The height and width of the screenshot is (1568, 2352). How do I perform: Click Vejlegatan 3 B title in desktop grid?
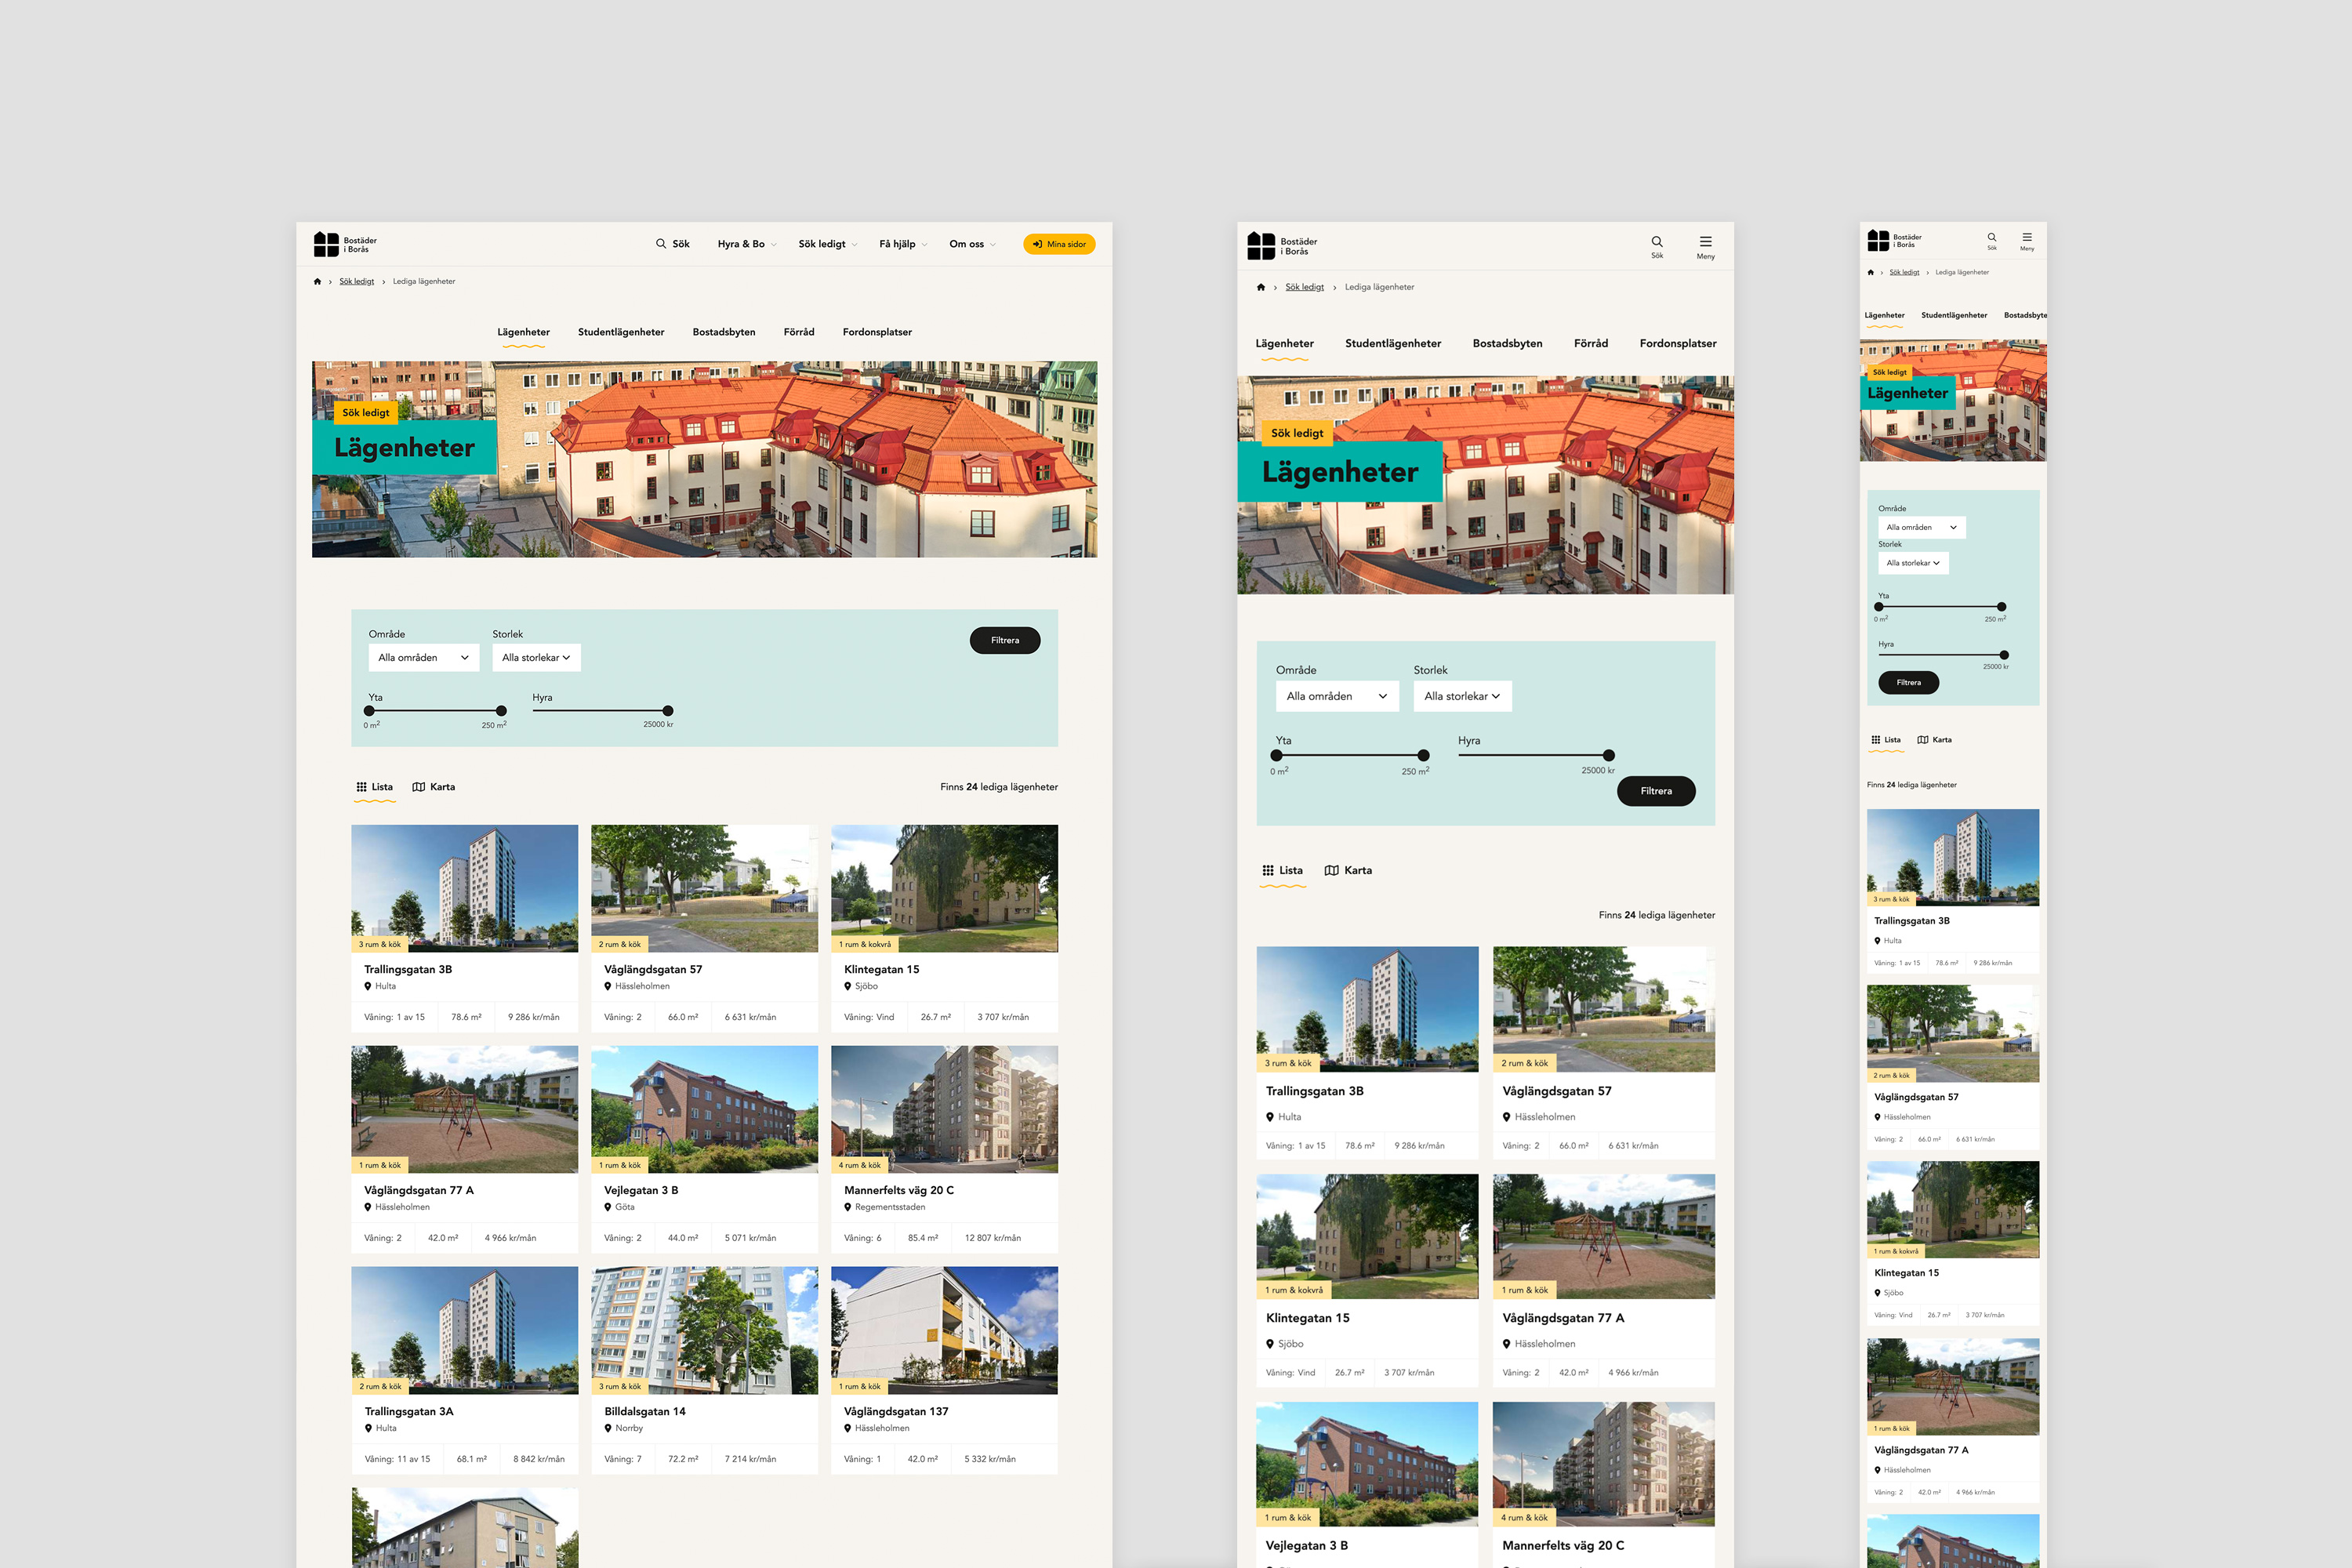(641, 1191)
